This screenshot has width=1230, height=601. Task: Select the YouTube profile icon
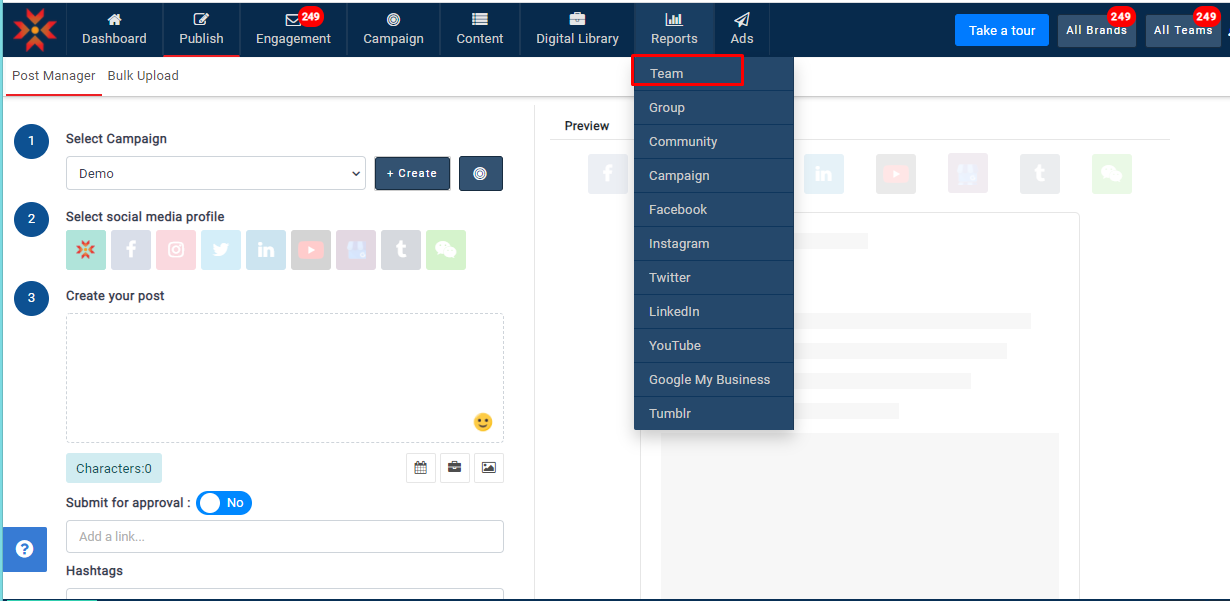[311, 250]
